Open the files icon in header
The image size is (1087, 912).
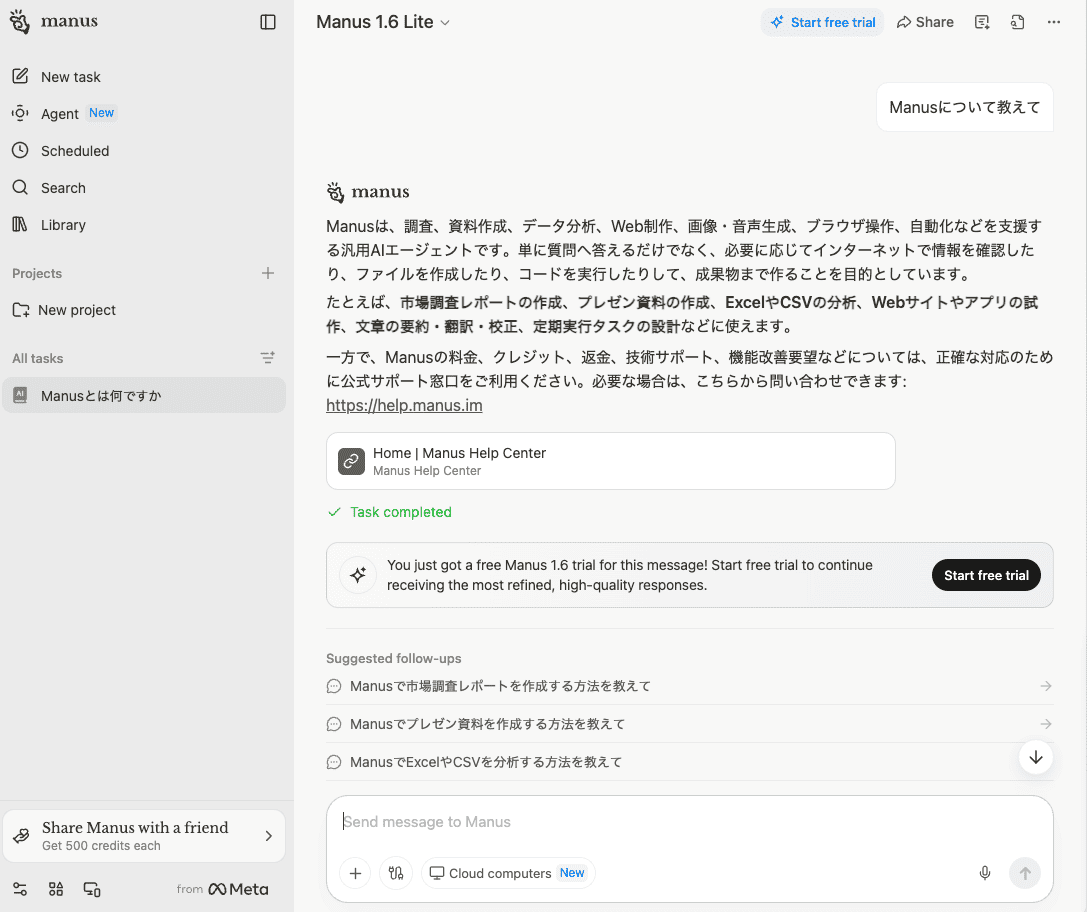1018,22
